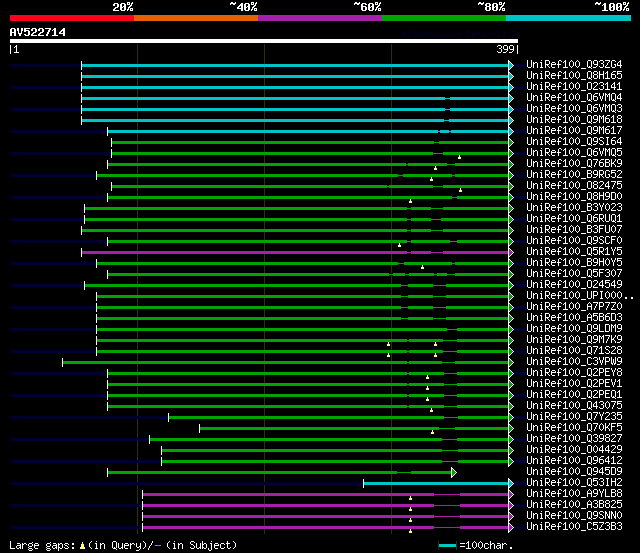Image resolution: width=640 pixels, height=553 pixels.
Task: Click UniRef100_A3B825 label
Action: [574, 505]
